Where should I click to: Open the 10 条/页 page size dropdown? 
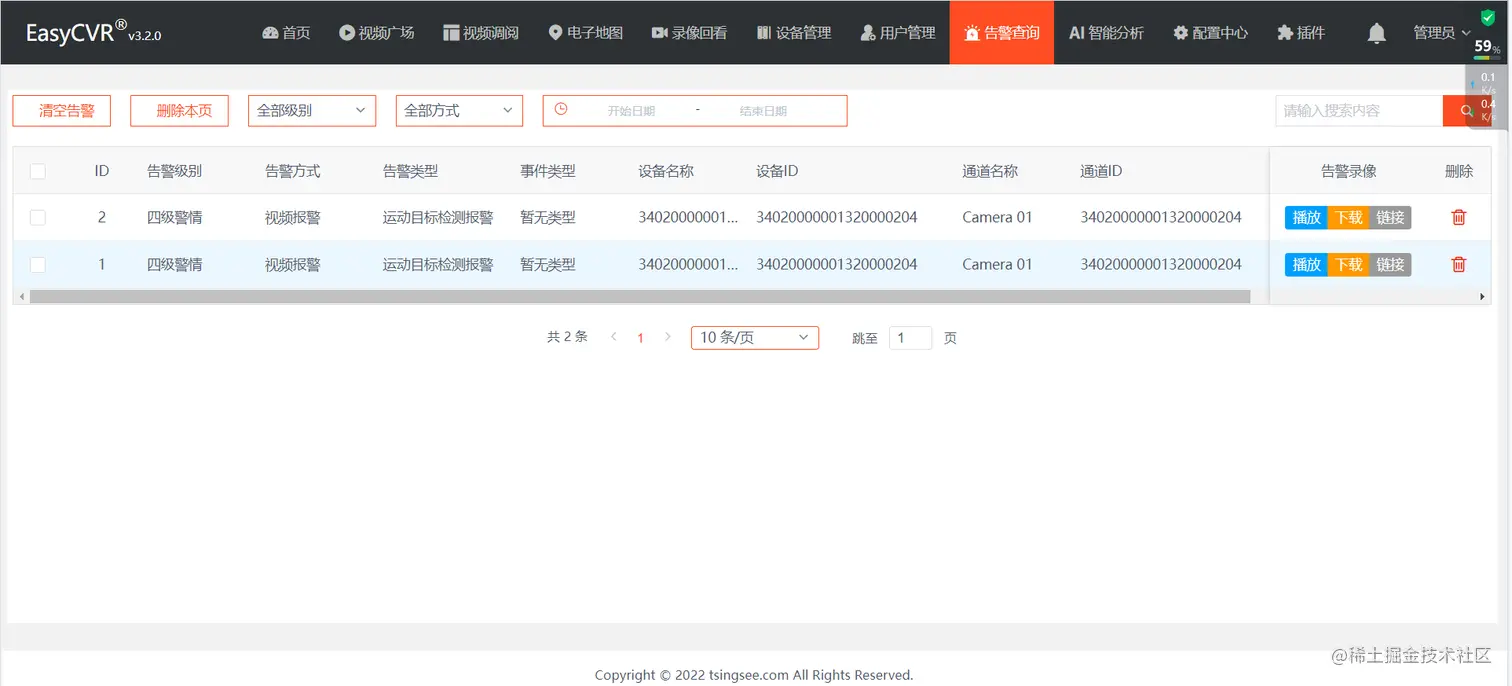755,338
